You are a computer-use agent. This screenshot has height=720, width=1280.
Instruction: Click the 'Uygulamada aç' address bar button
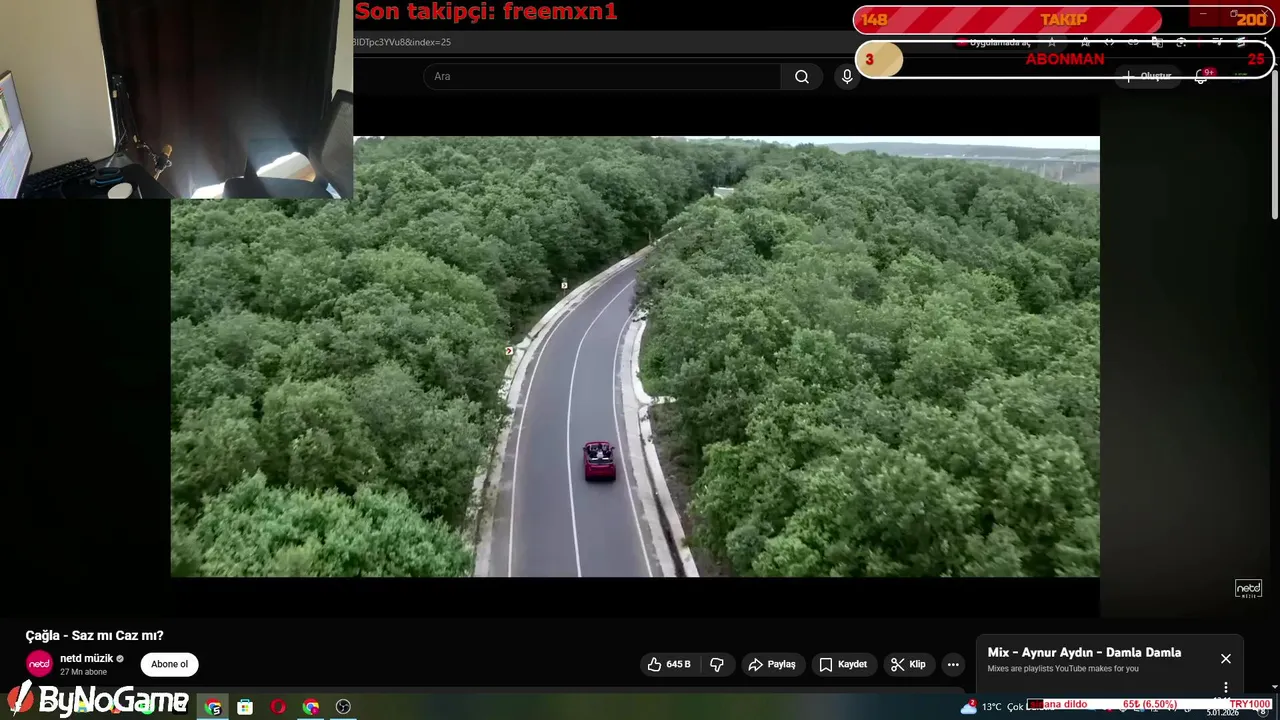tap(992, 42)
